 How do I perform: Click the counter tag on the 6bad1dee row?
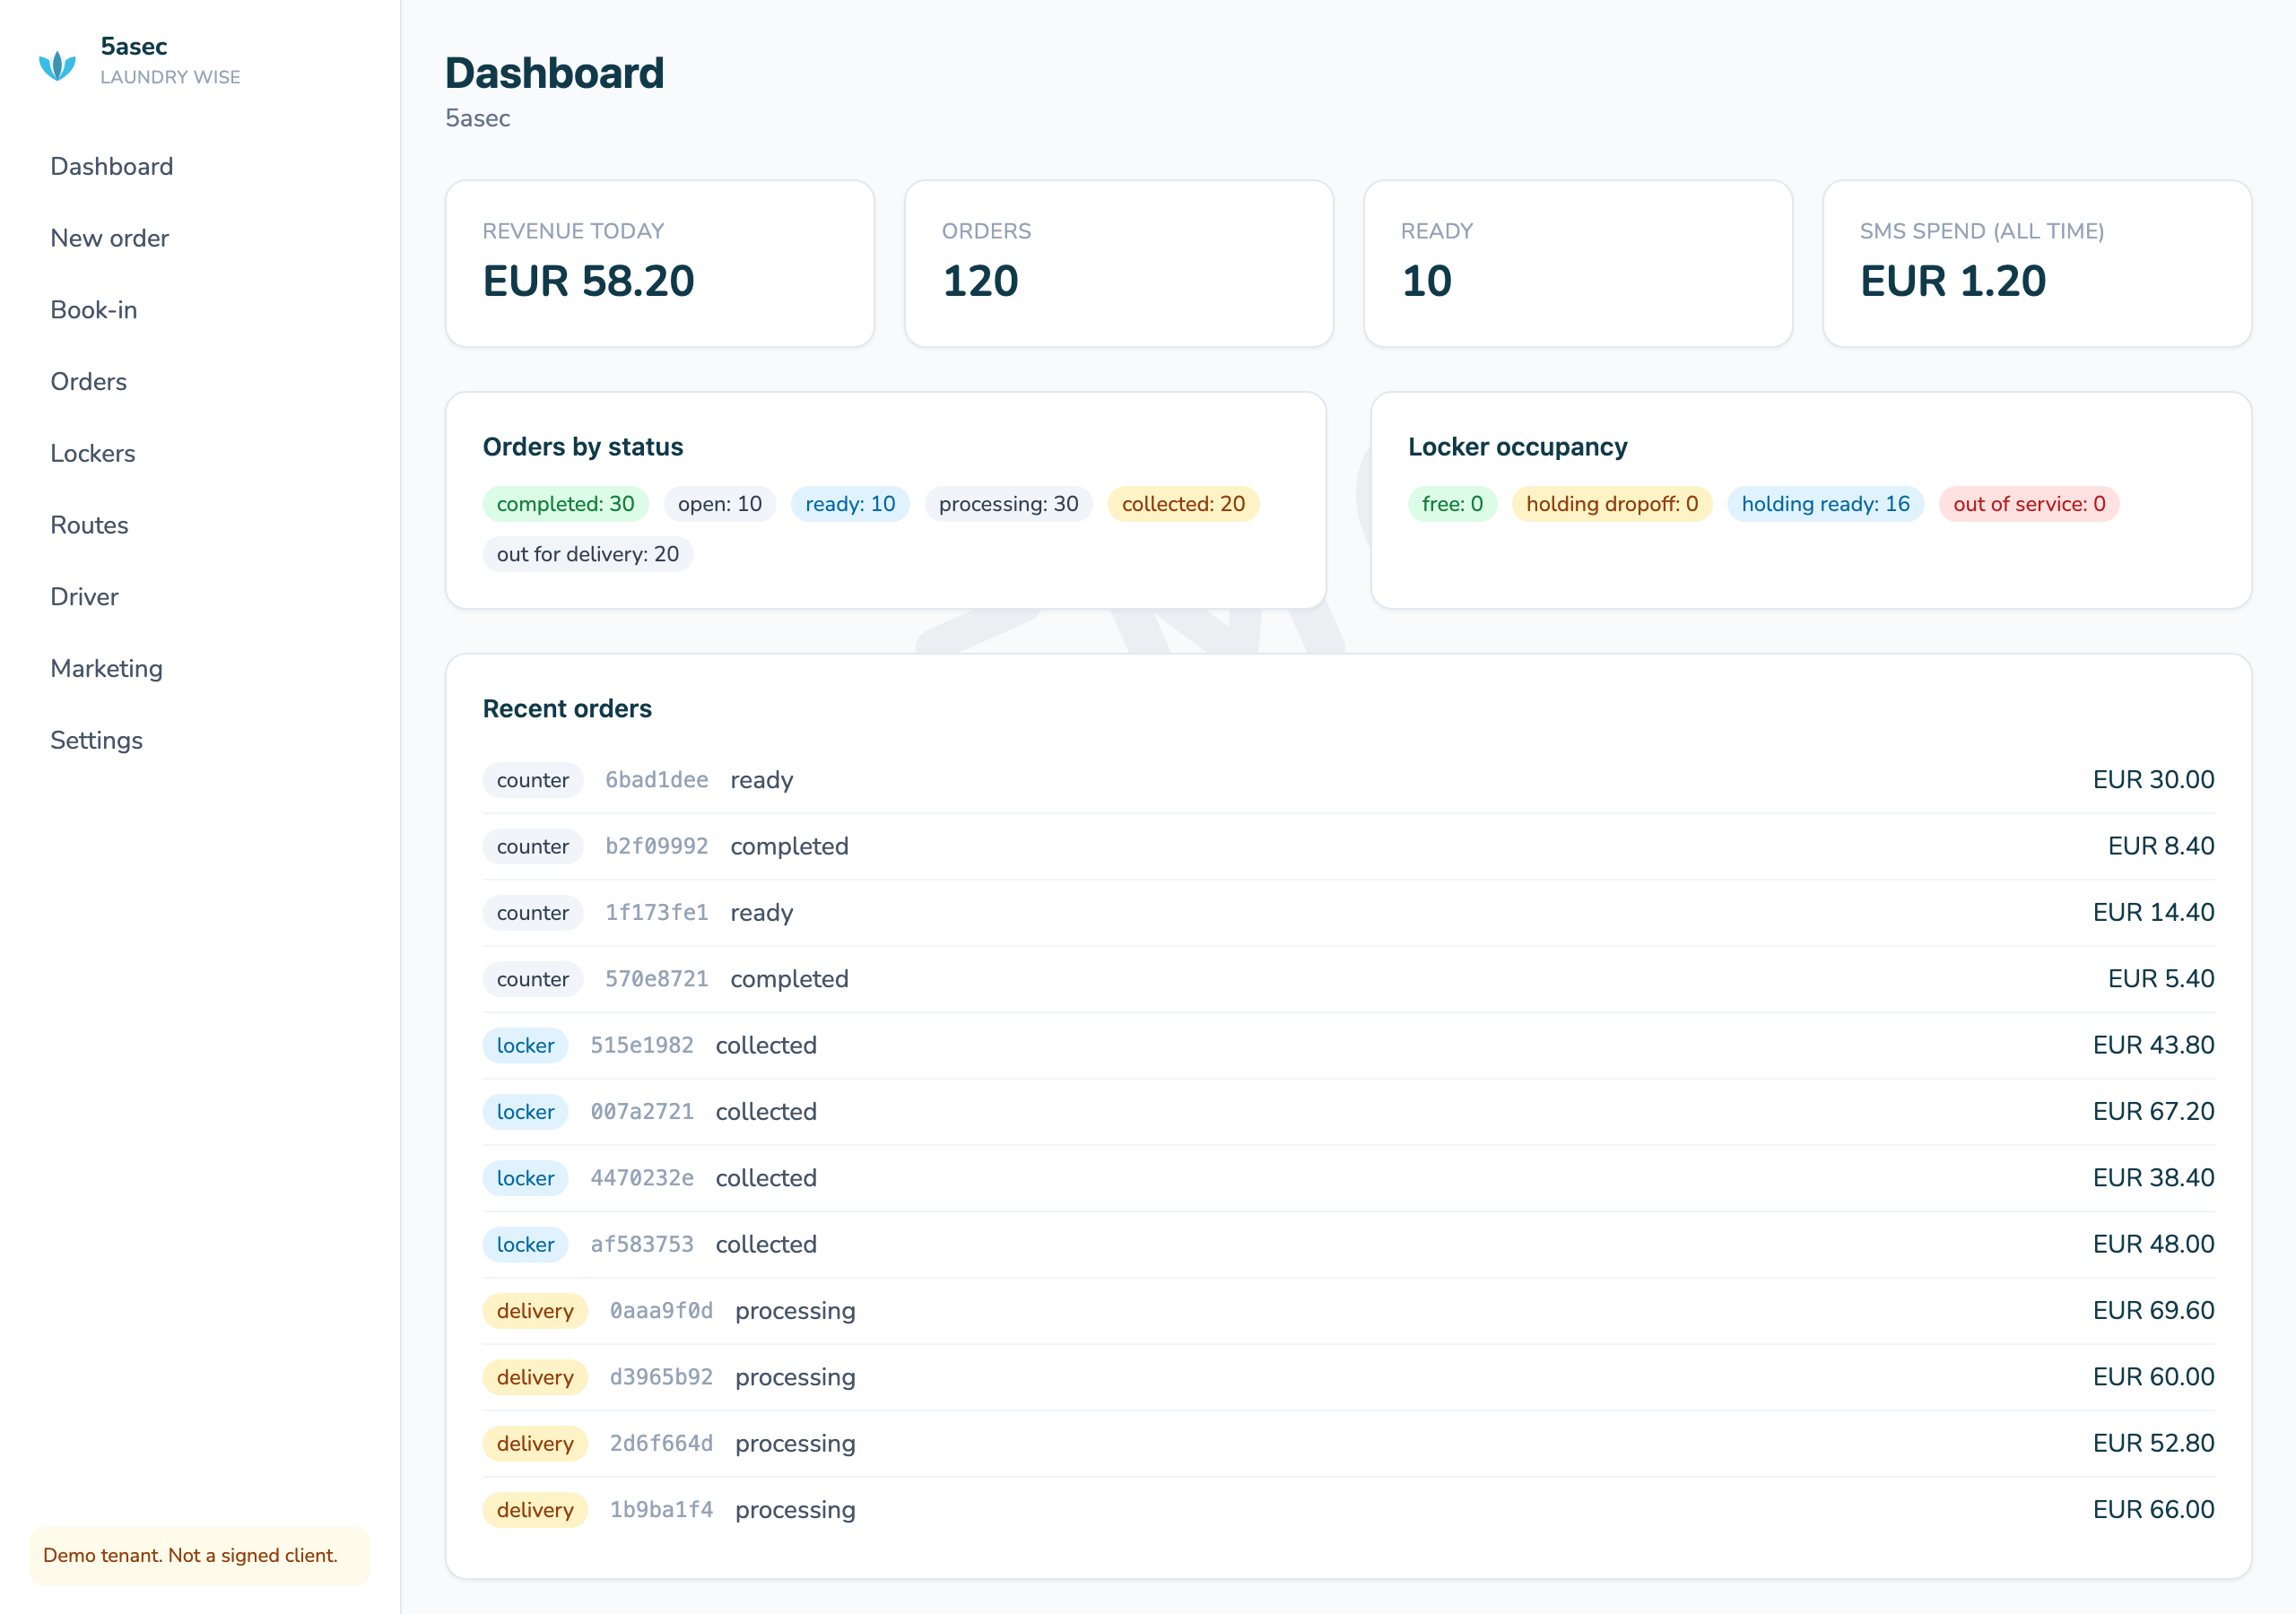coord(533,780)
